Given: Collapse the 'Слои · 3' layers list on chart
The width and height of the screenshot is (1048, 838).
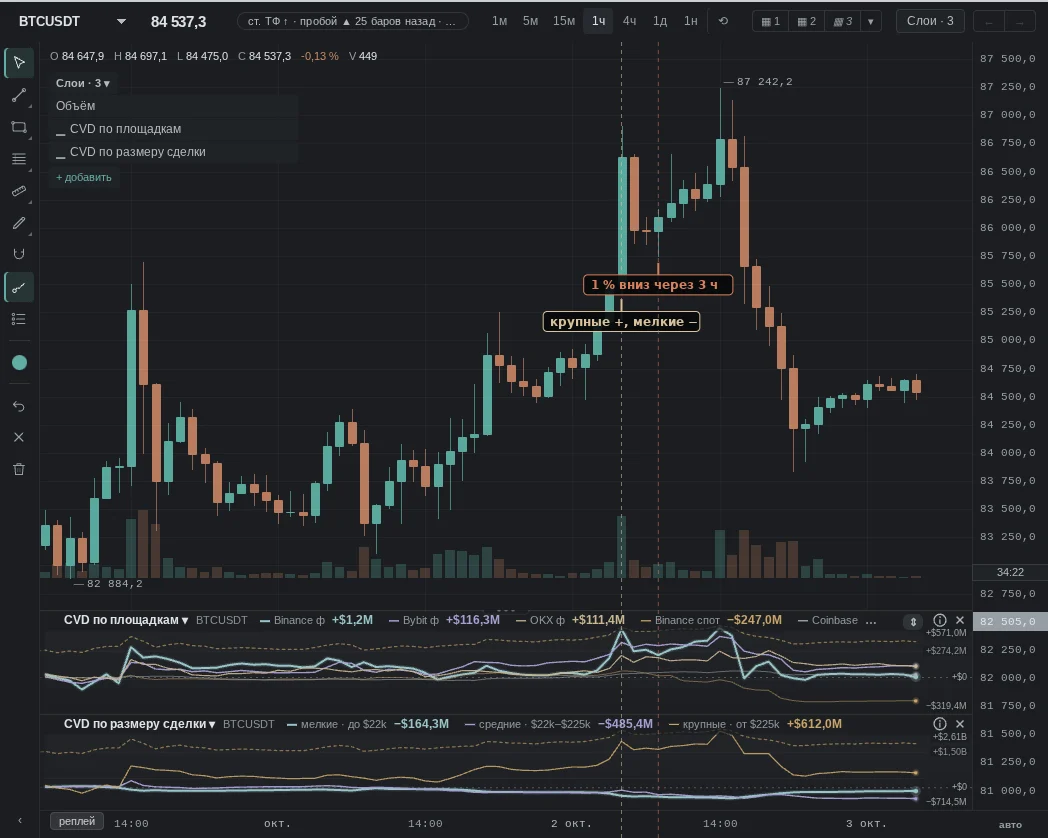Looking at the screenshot, I should point(83,83).
